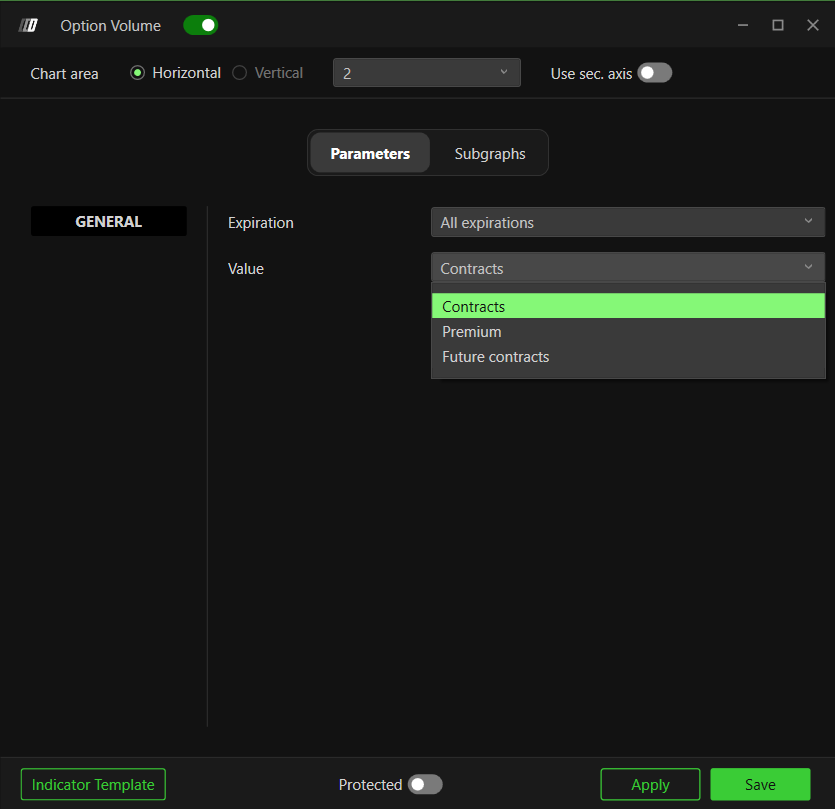
Task: Open the Indicator Template button
Action: 93,784
